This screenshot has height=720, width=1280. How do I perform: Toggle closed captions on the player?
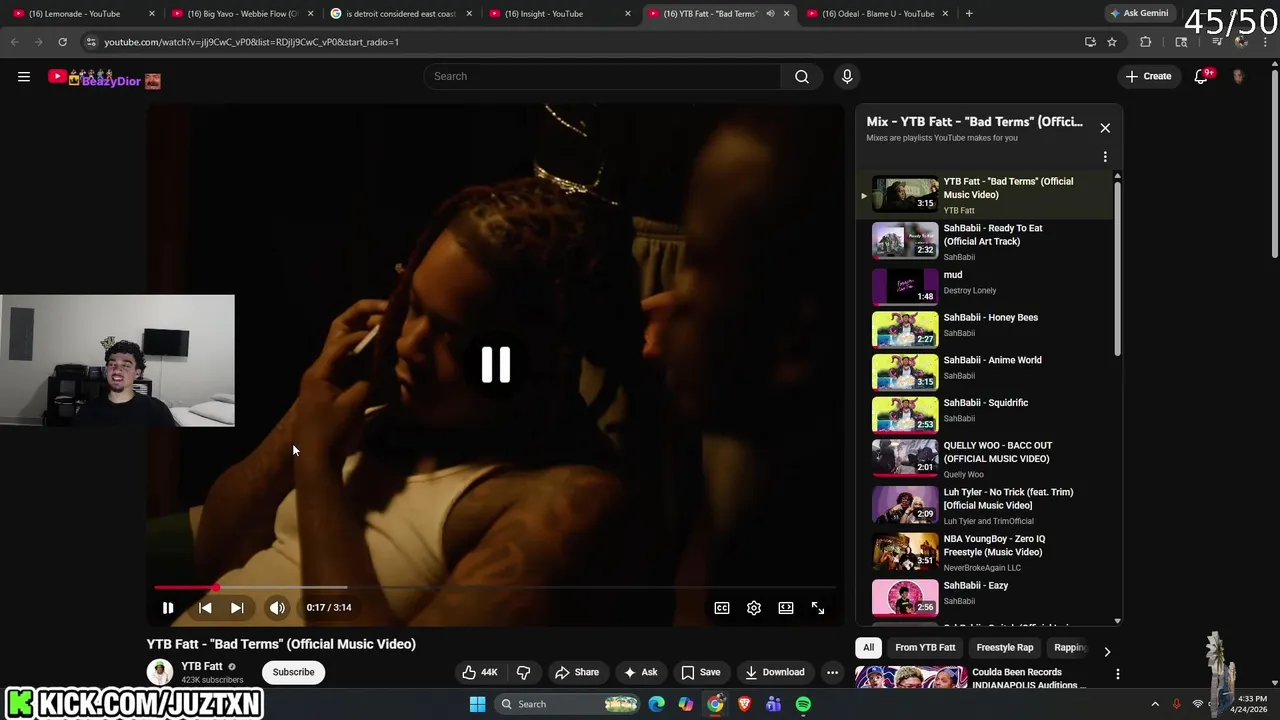(x=722, y=607)
